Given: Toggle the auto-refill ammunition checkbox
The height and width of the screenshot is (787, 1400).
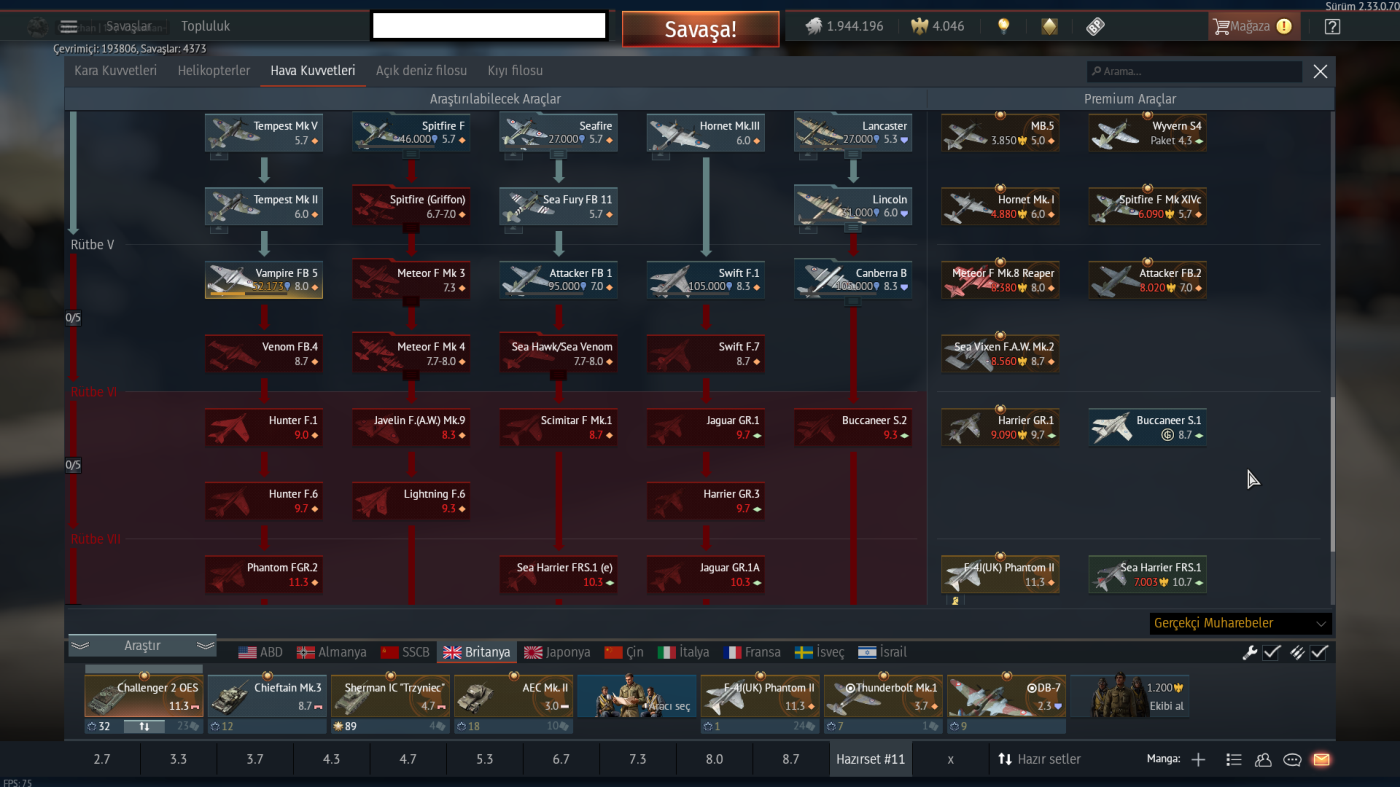Looking at the screenshot, I should coord(1320,652).
